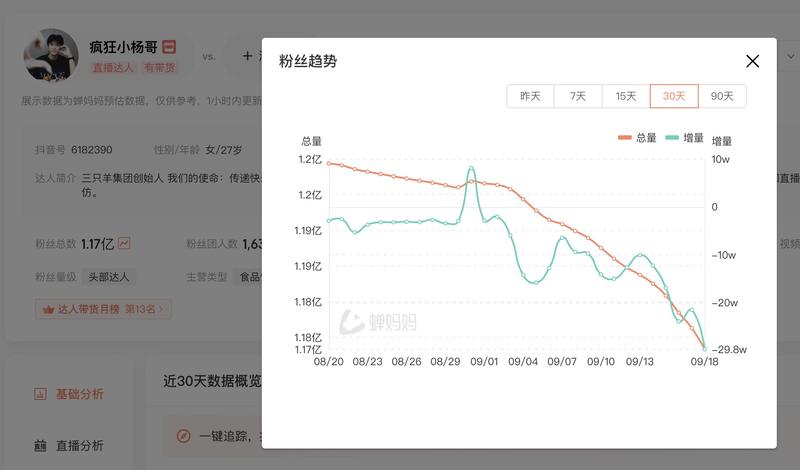Switch to the 90天 time range
The image size is (800, 470).
click(x=722, y=96)
